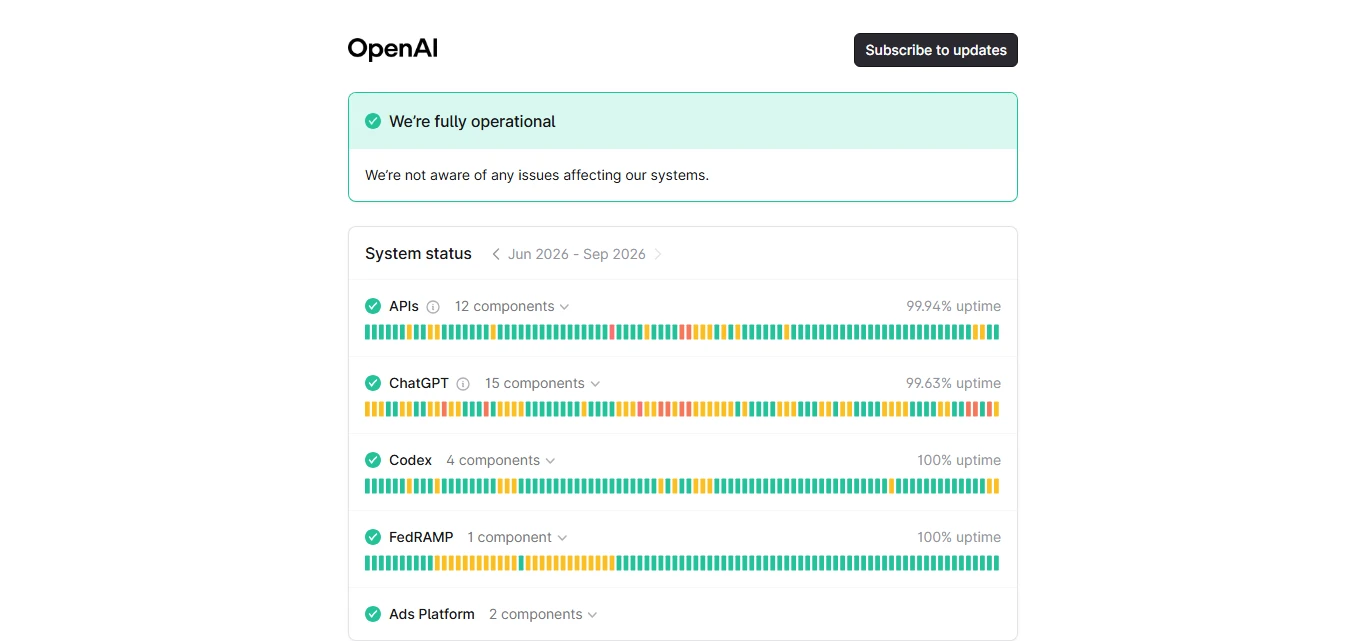Click the not aware of any issues message
This screenshot has width=1366, height=641.
pyautogui.click(x=537, y=175)
